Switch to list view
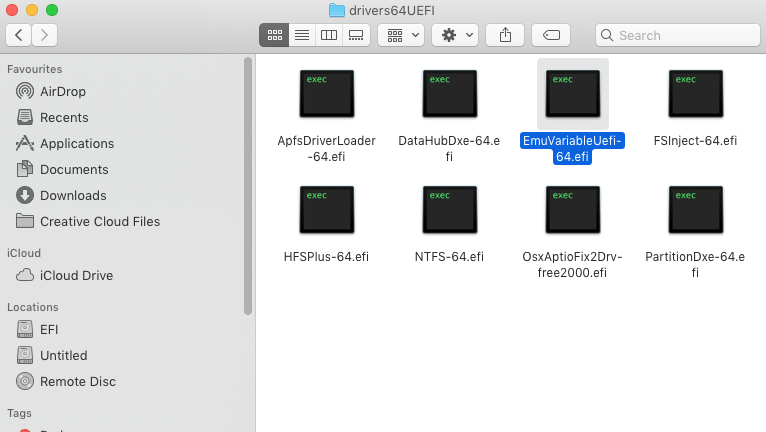The image size is (766, 432). click(302, 35)
